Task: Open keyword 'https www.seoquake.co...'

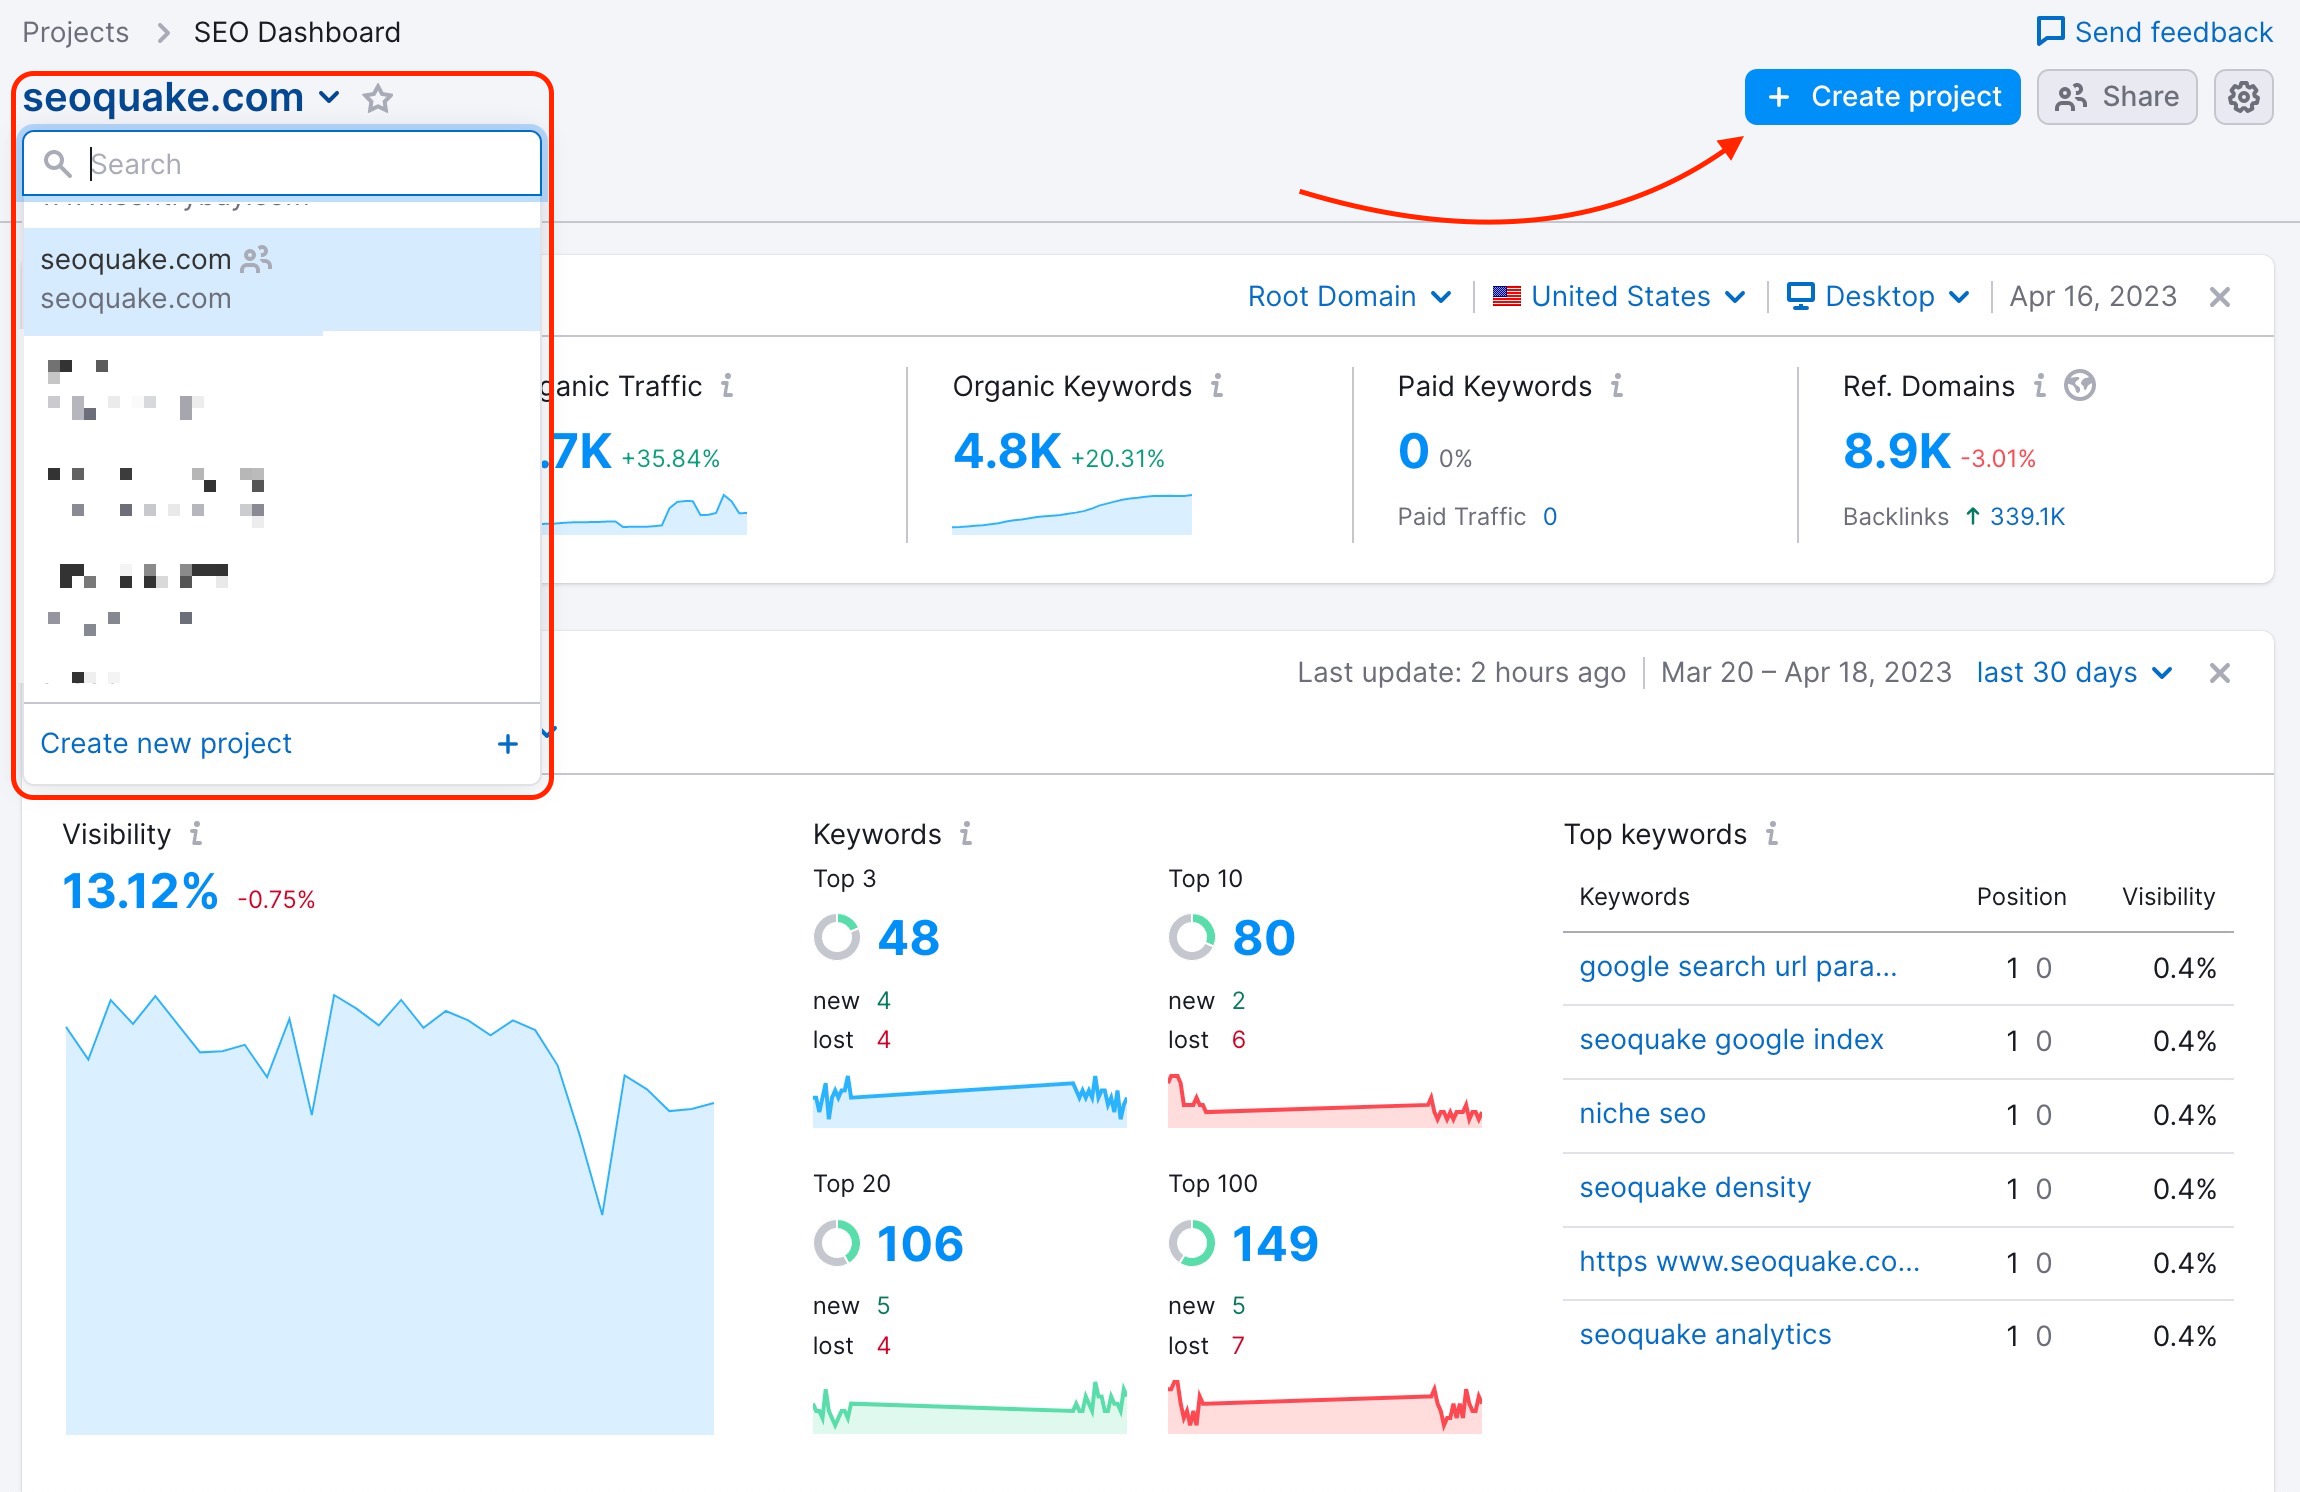Action: 1749,1261
